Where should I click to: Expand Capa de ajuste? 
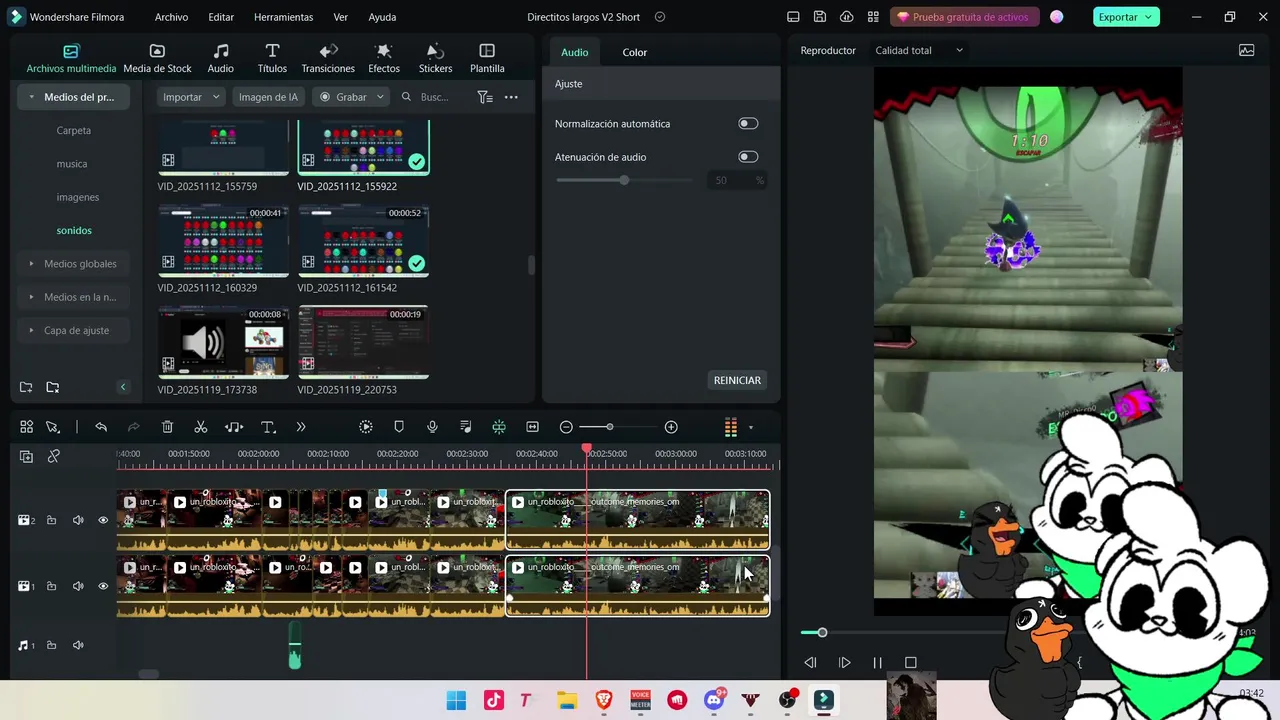[x=33, y=330]
